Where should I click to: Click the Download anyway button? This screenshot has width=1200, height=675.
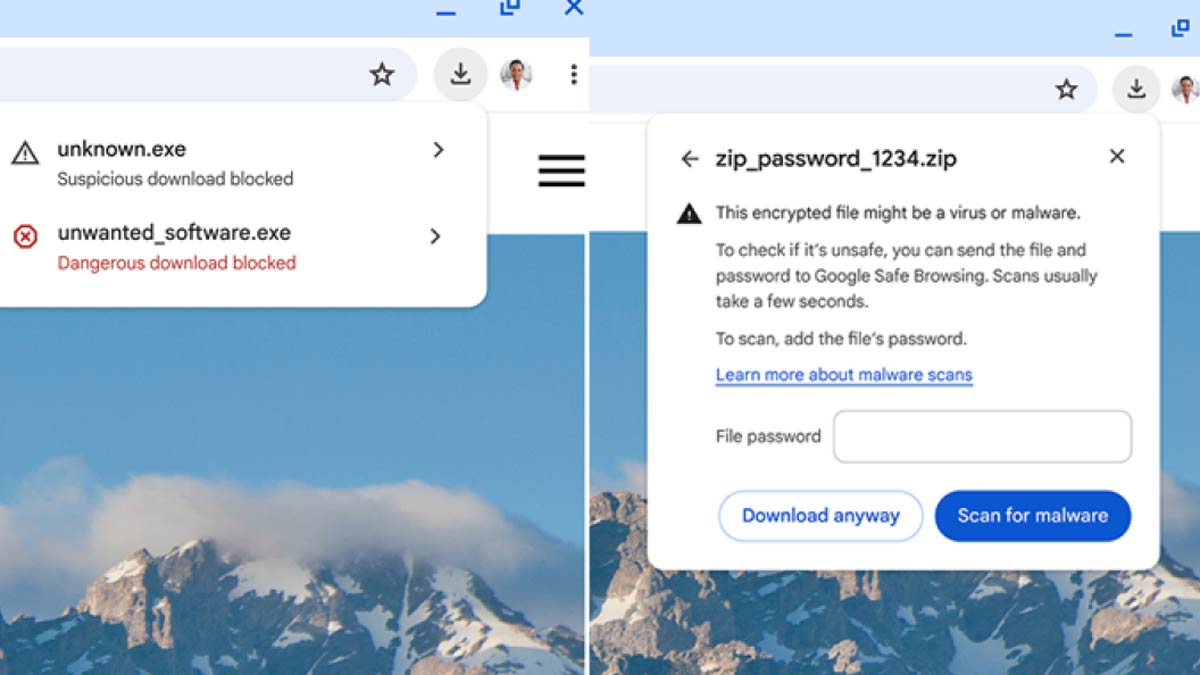(x=820, y=516)
